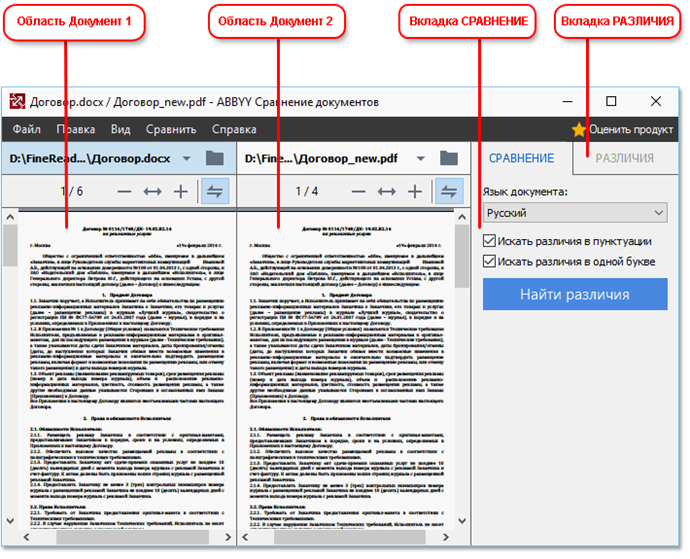Toggle Искать различия в пунктуации checkbox
The image size is (690, 559).
point(489,241)
